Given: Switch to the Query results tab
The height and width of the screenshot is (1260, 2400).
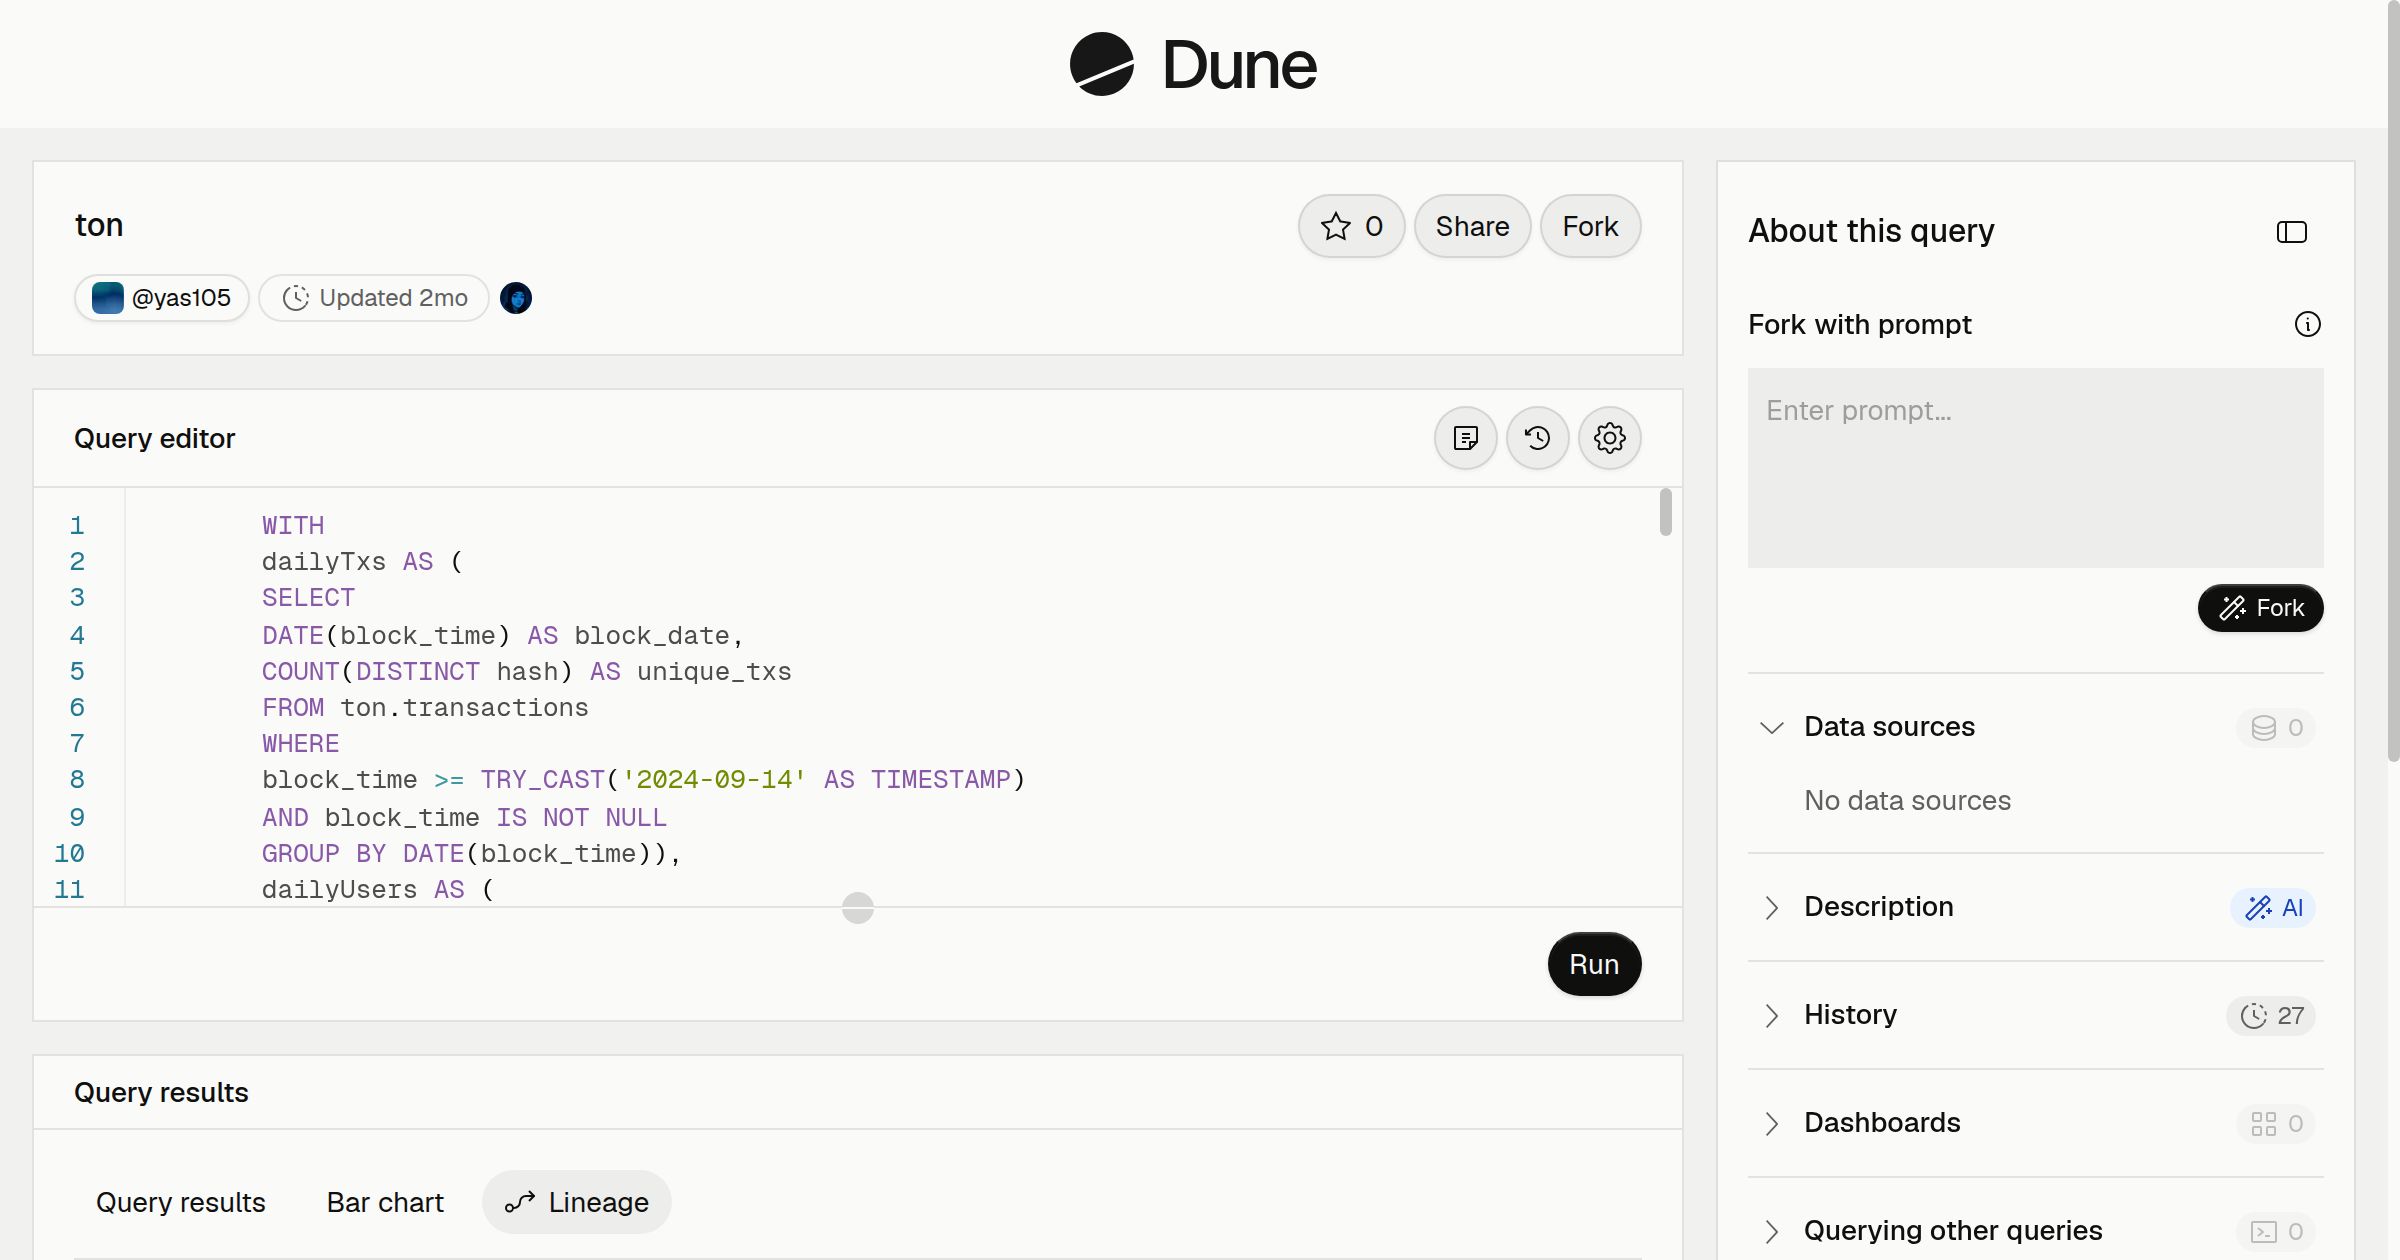Looking at the screenshot, I should point(181,1202).
